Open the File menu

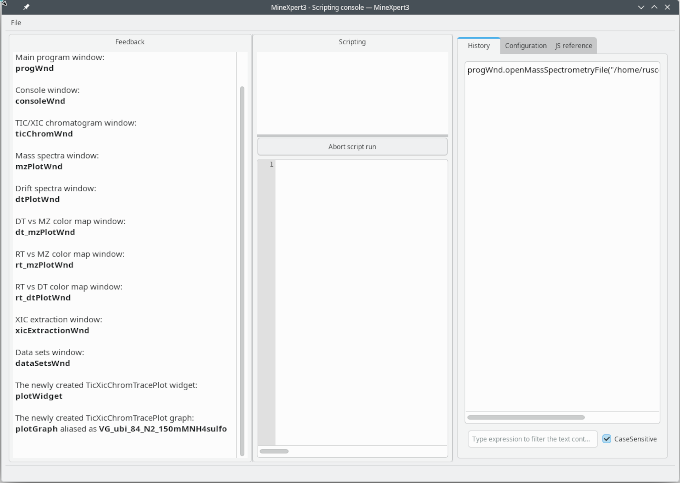(16, 22)
